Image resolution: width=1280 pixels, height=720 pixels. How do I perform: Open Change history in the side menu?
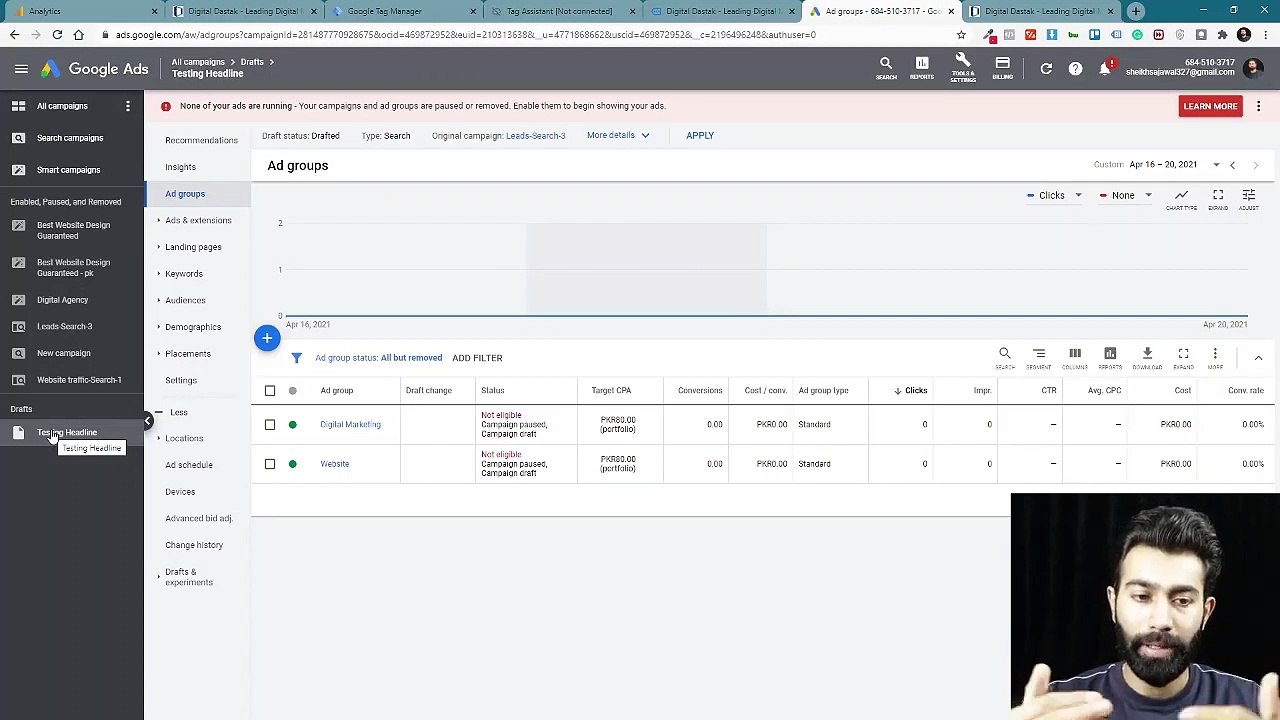click(194, 545)
